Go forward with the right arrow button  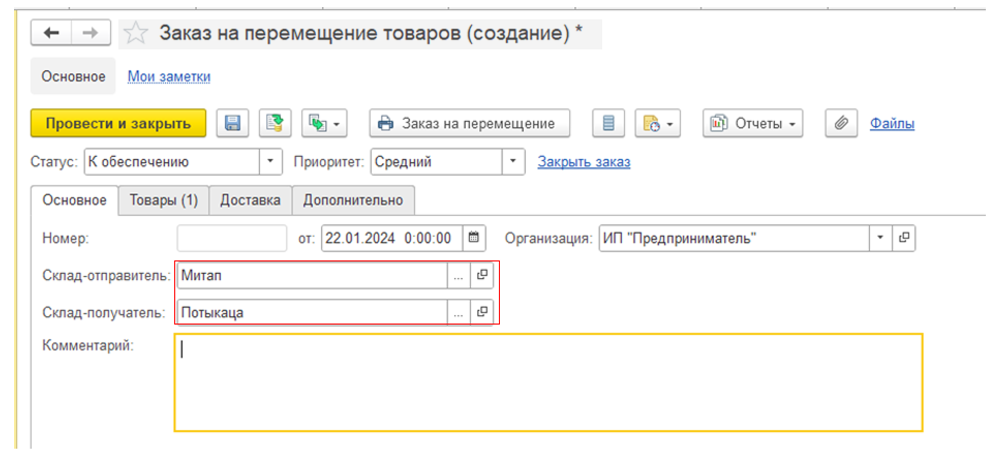coord(90,33)
